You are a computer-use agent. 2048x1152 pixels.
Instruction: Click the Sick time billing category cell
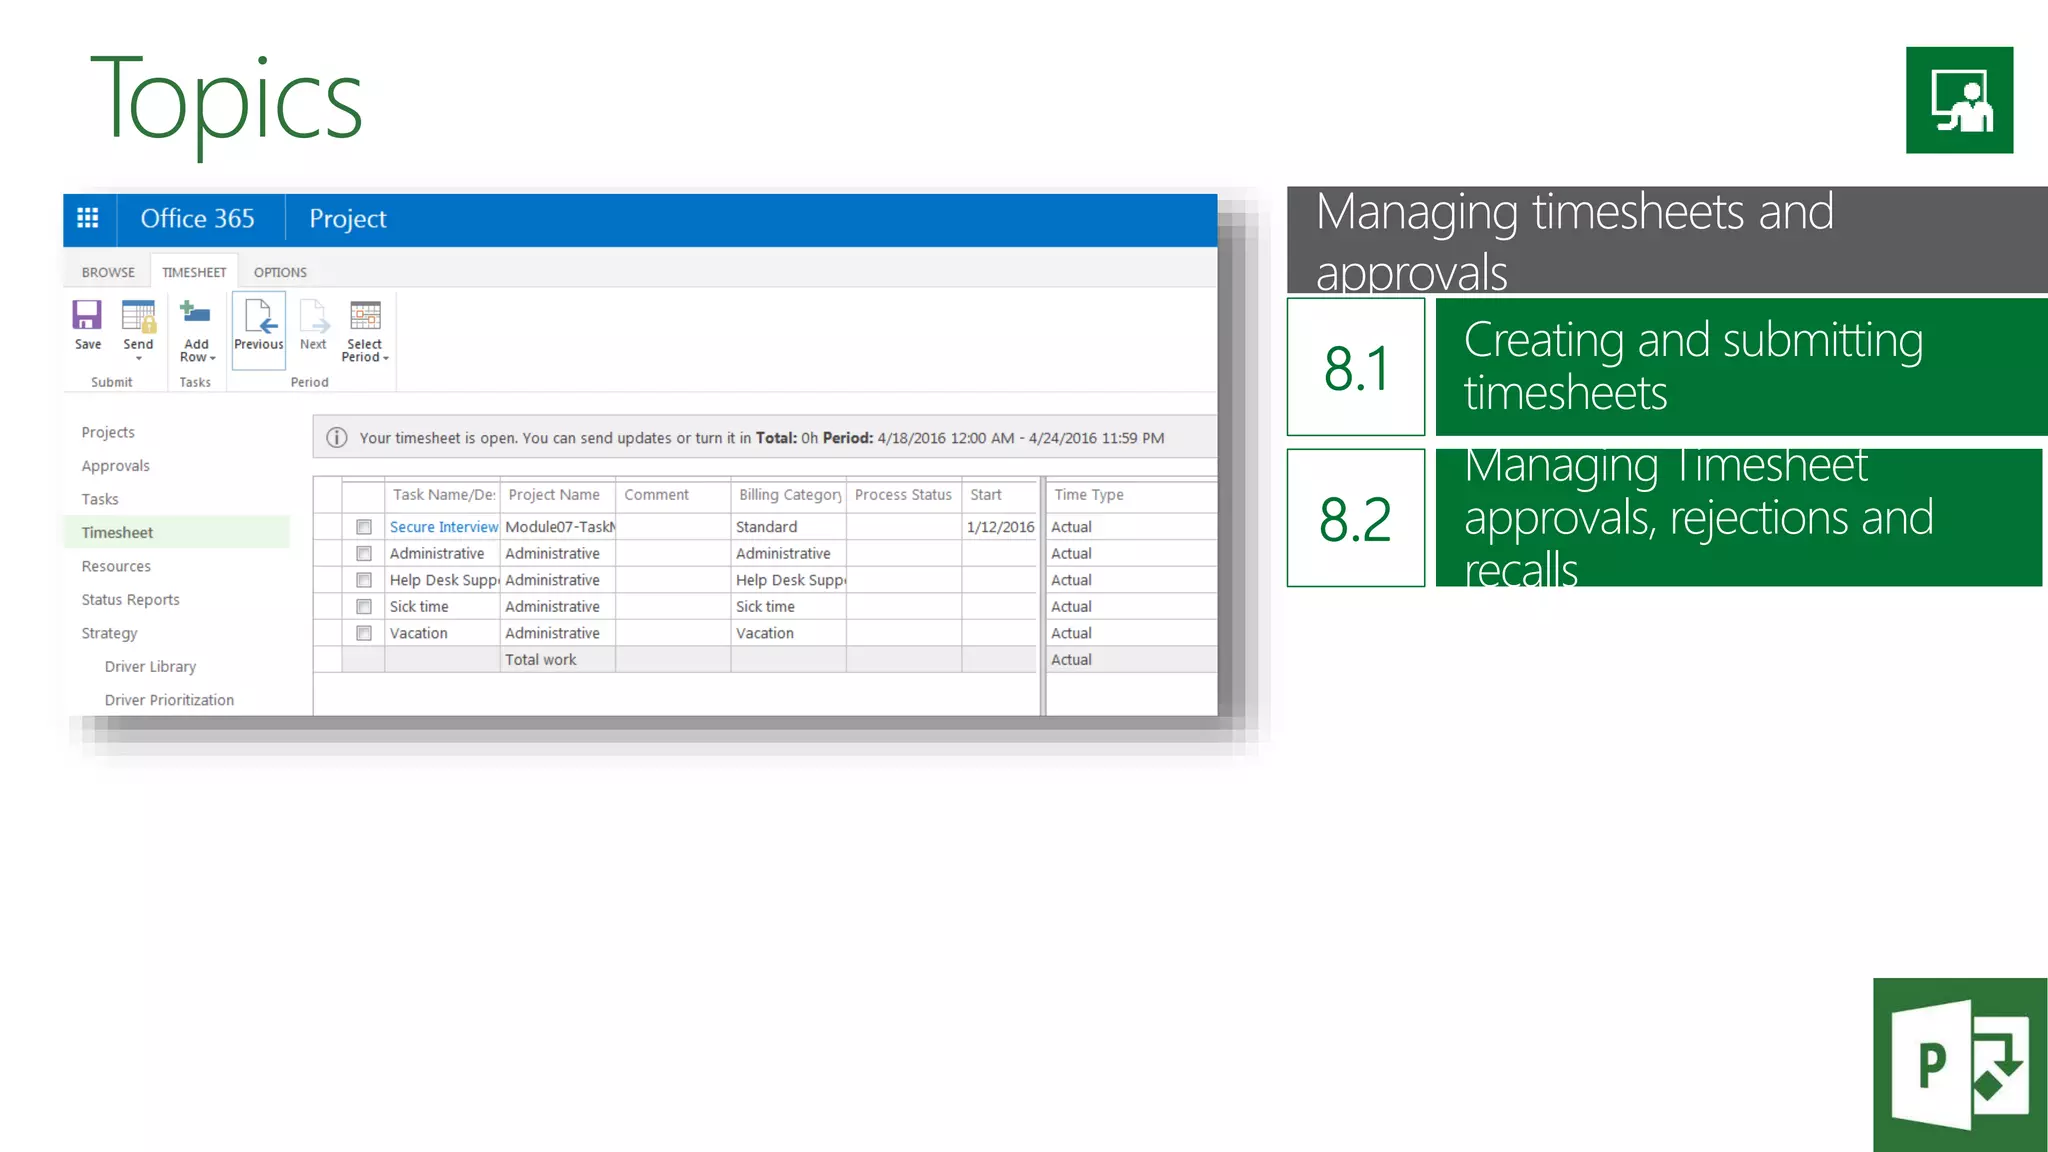788,606
